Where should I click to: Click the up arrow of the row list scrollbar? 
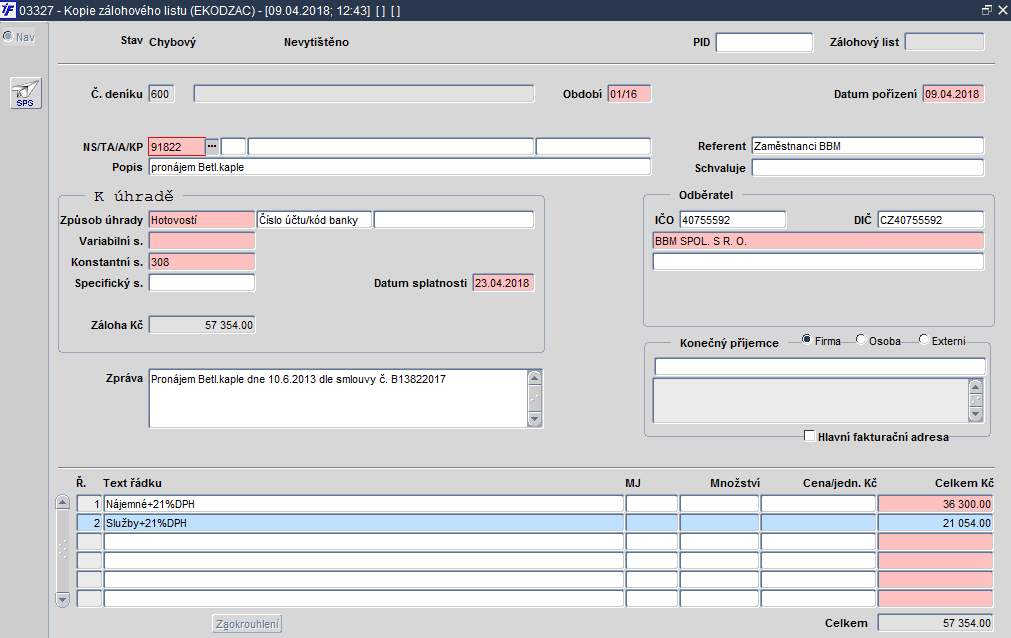[63, 502]
